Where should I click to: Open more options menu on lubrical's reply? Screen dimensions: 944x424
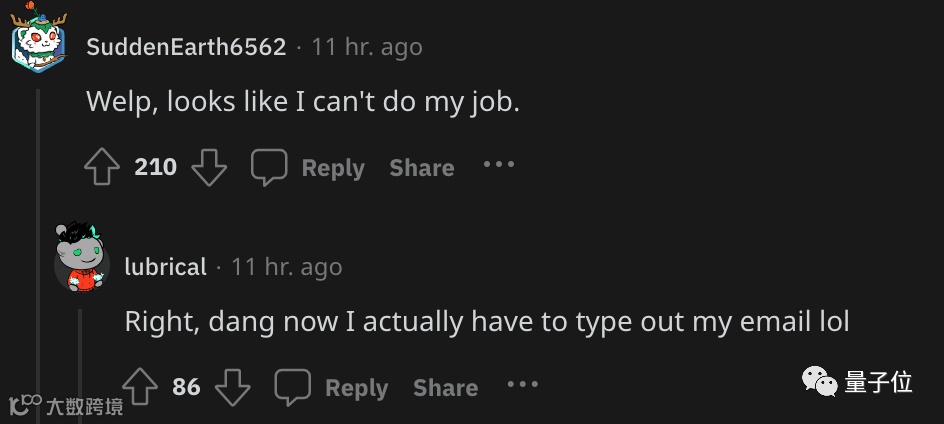tap(523, 385)
